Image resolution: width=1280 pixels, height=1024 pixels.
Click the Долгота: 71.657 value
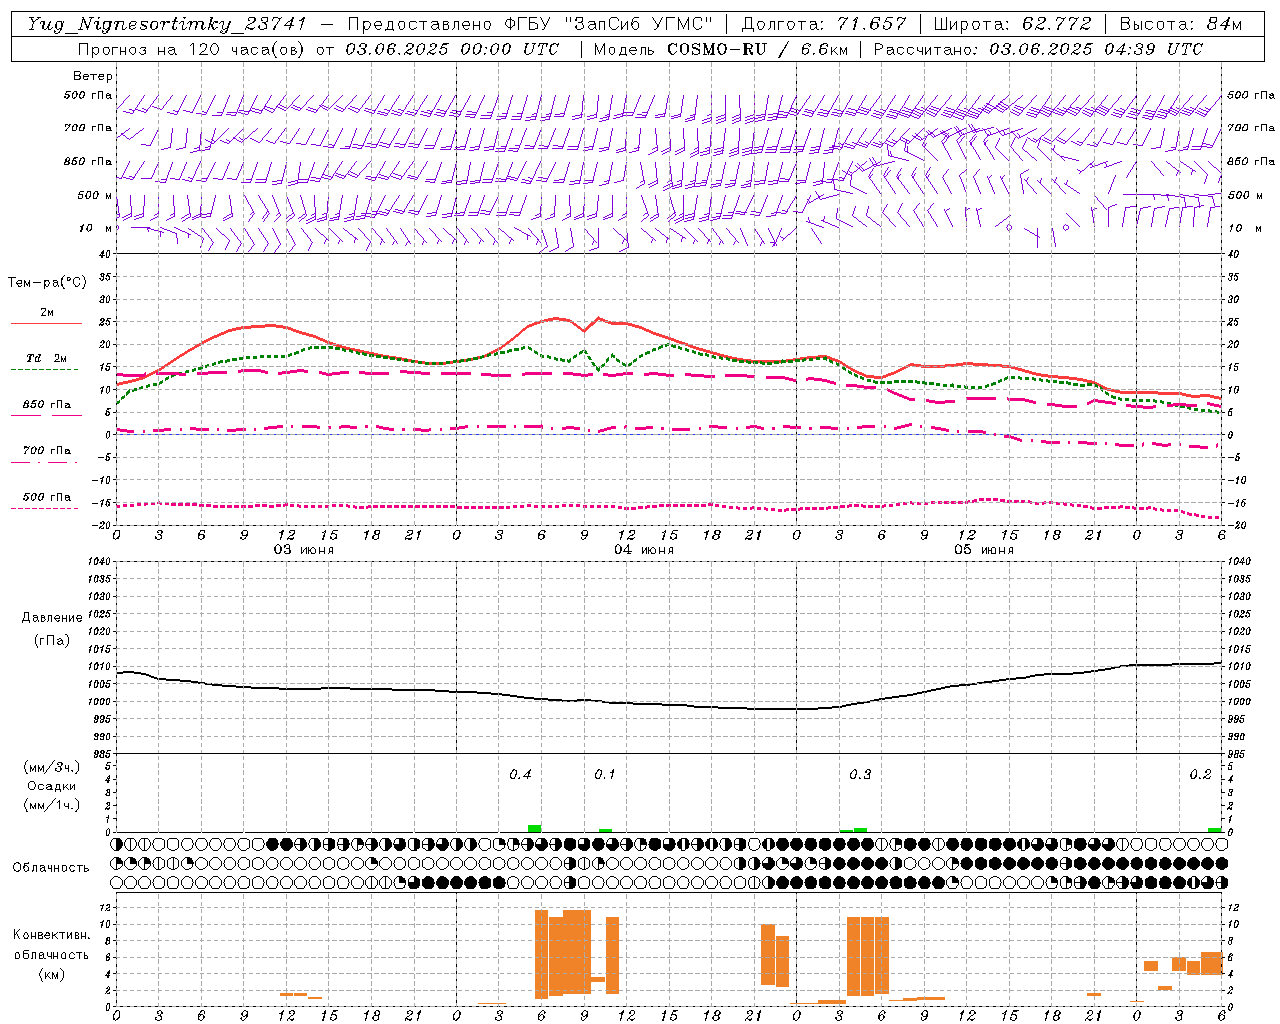[x=823, y=24]
